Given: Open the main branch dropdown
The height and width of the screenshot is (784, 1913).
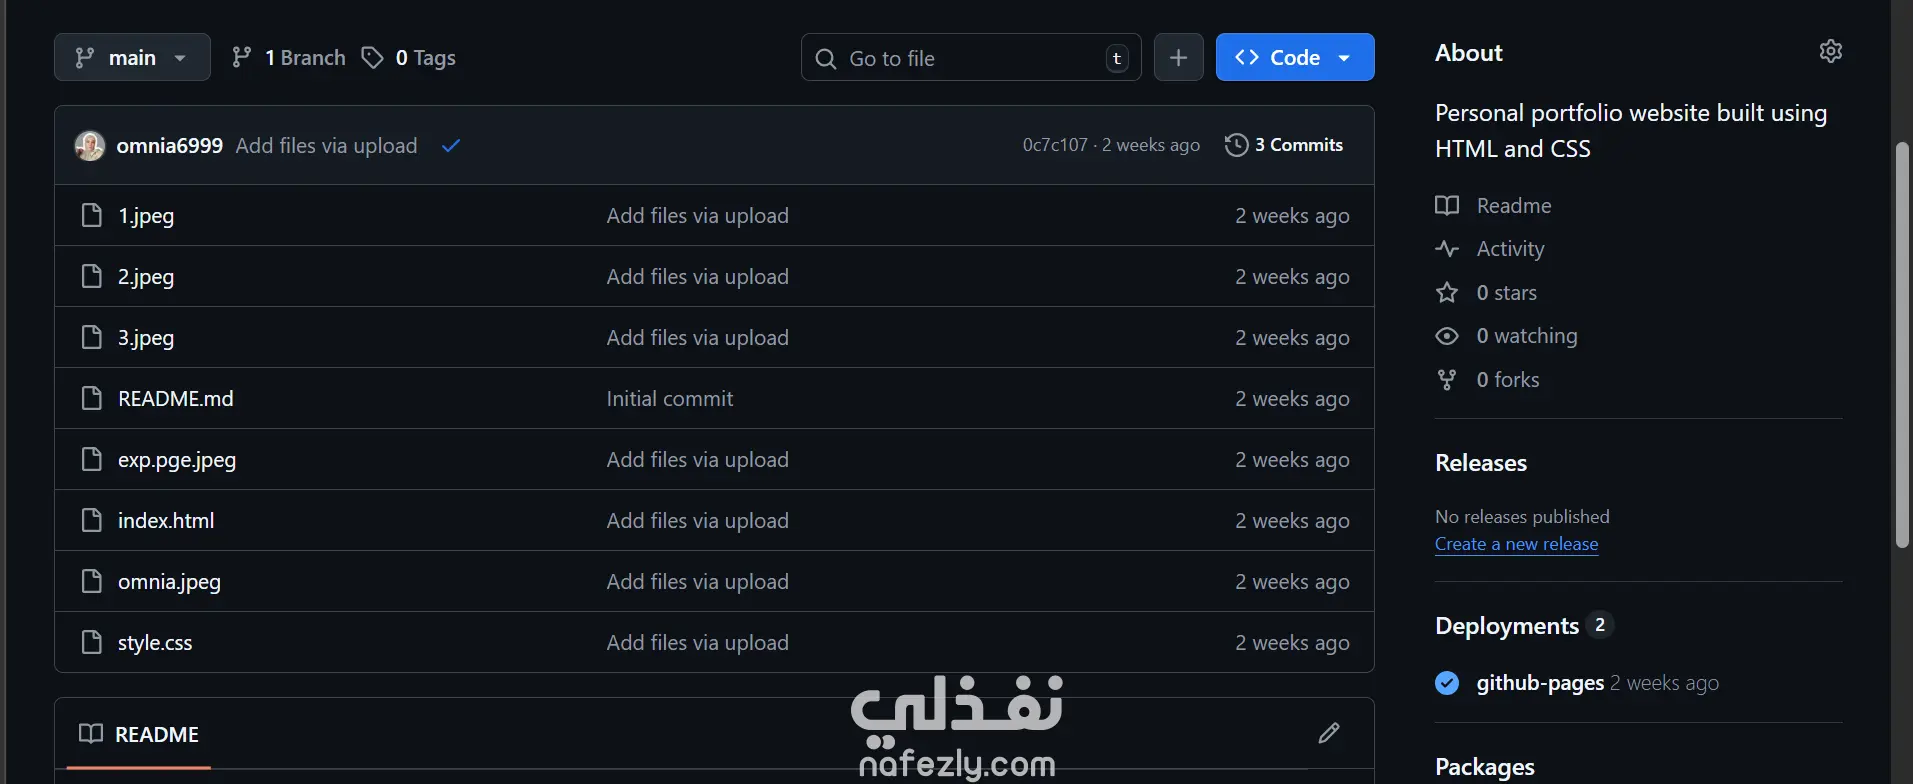Looking at the screenshot, I should tap(132, 57).
